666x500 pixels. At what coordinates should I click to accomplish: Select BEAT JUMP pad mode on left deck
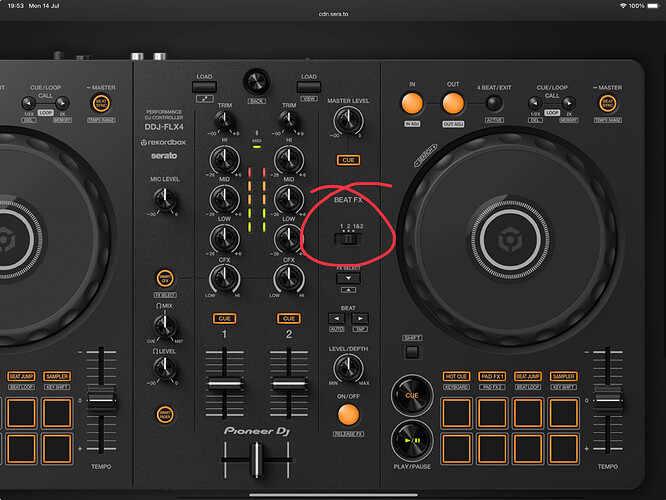tap(21, 376)
